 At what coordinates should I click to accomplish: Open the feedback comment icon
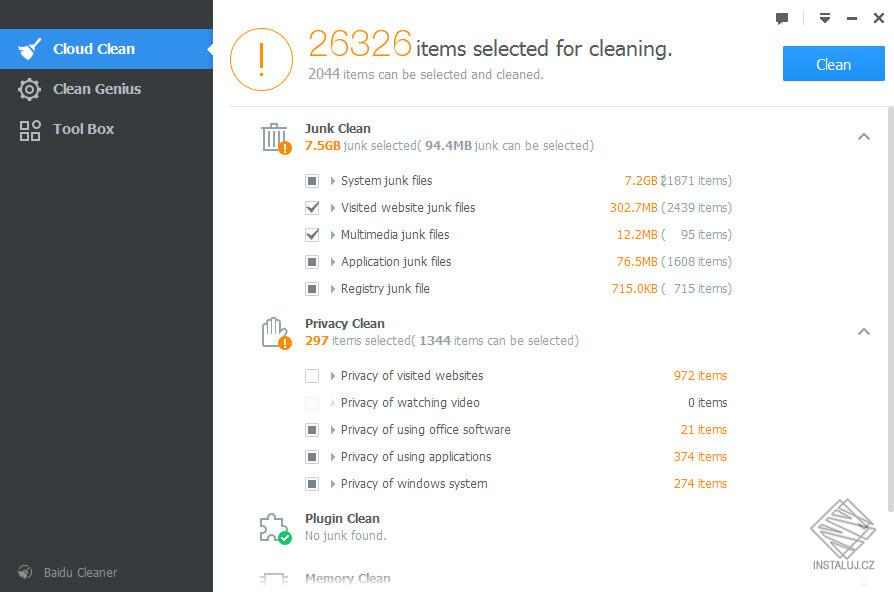point(782,18)
